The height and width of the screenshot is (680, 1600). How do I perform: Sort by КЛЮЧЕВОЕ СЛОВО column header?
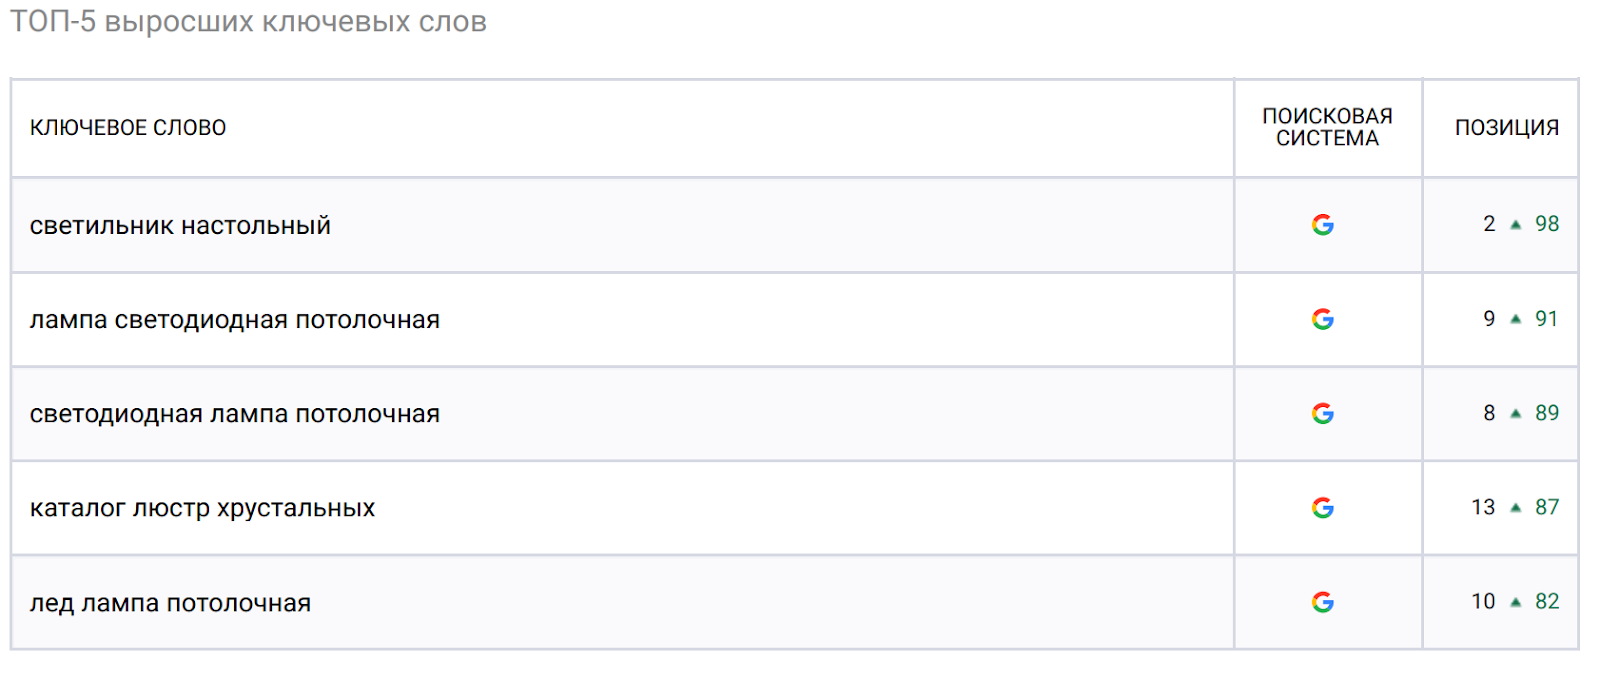(x=128, y=128)
